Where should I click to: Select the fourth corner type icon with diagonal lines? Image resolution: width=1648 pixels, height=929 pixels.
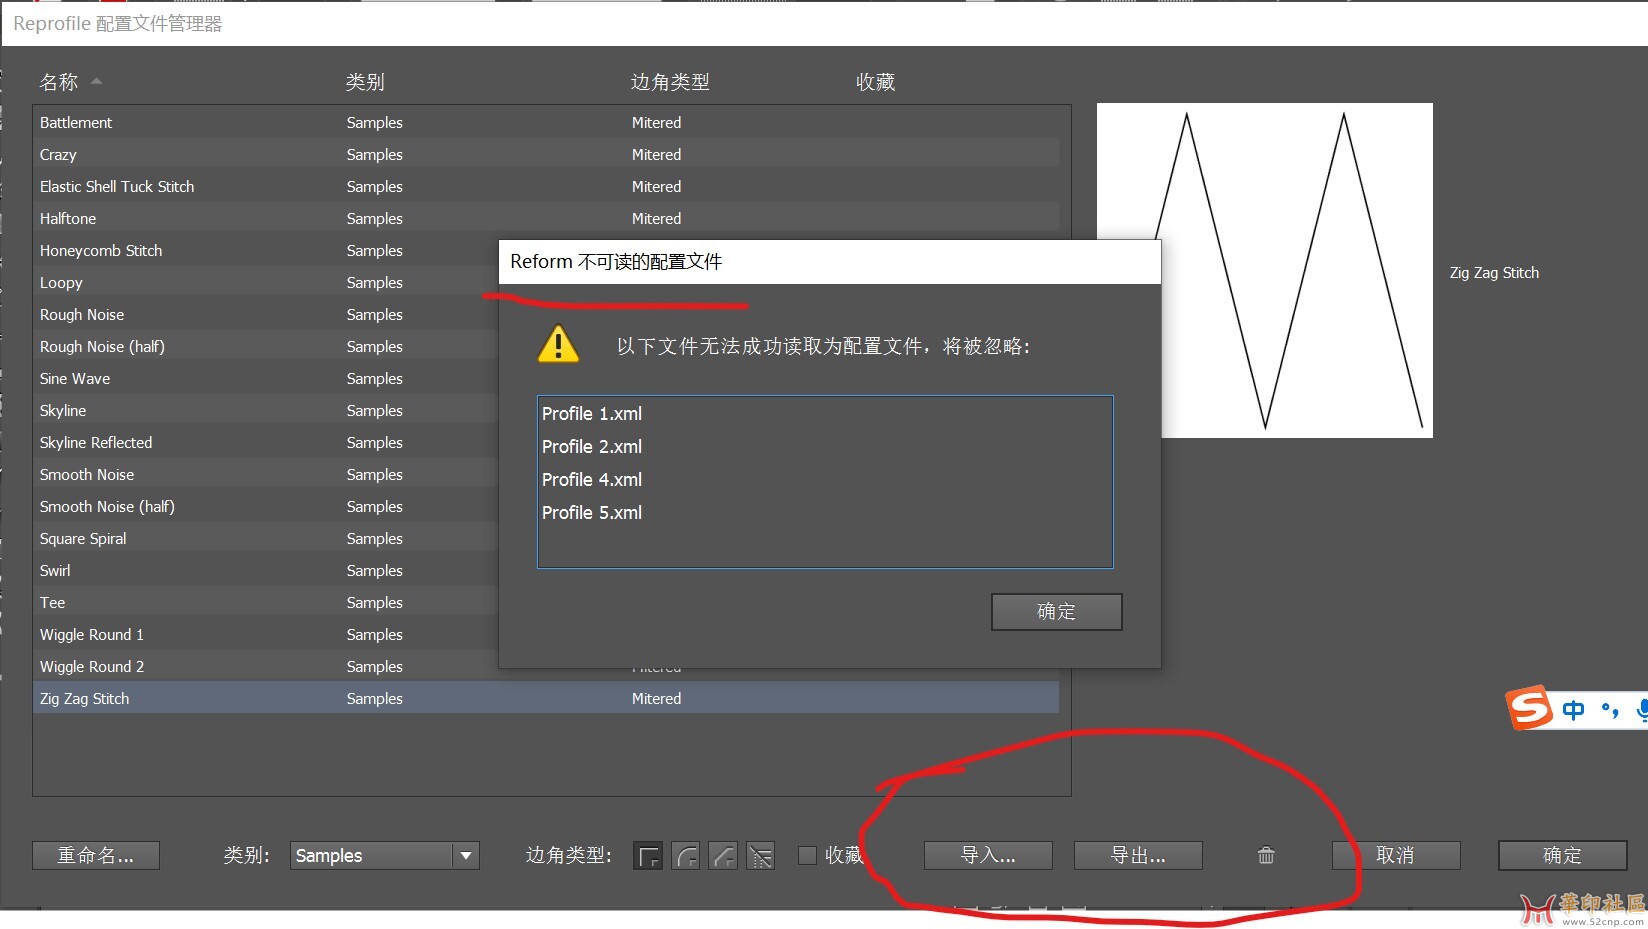pyautogui.click(x=760, y=856)
